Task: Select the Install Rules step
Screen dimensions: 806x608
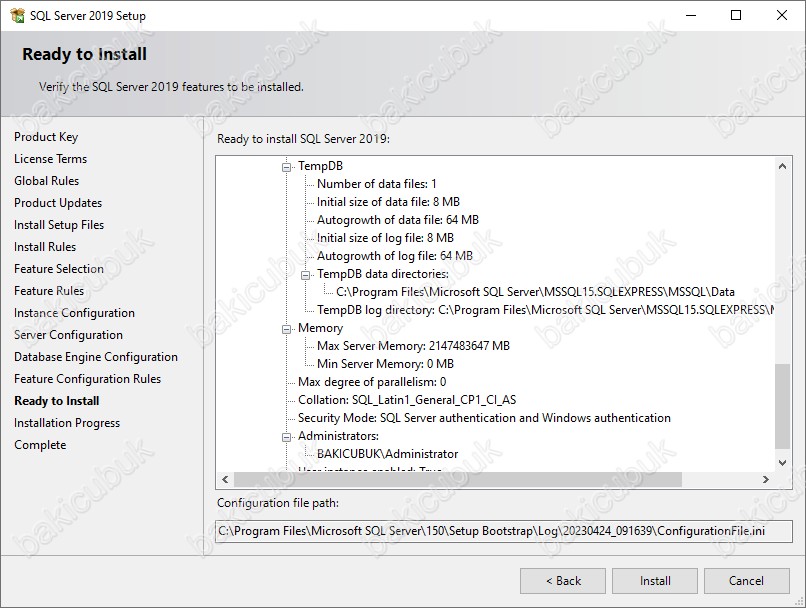Action: pos(45,247)
